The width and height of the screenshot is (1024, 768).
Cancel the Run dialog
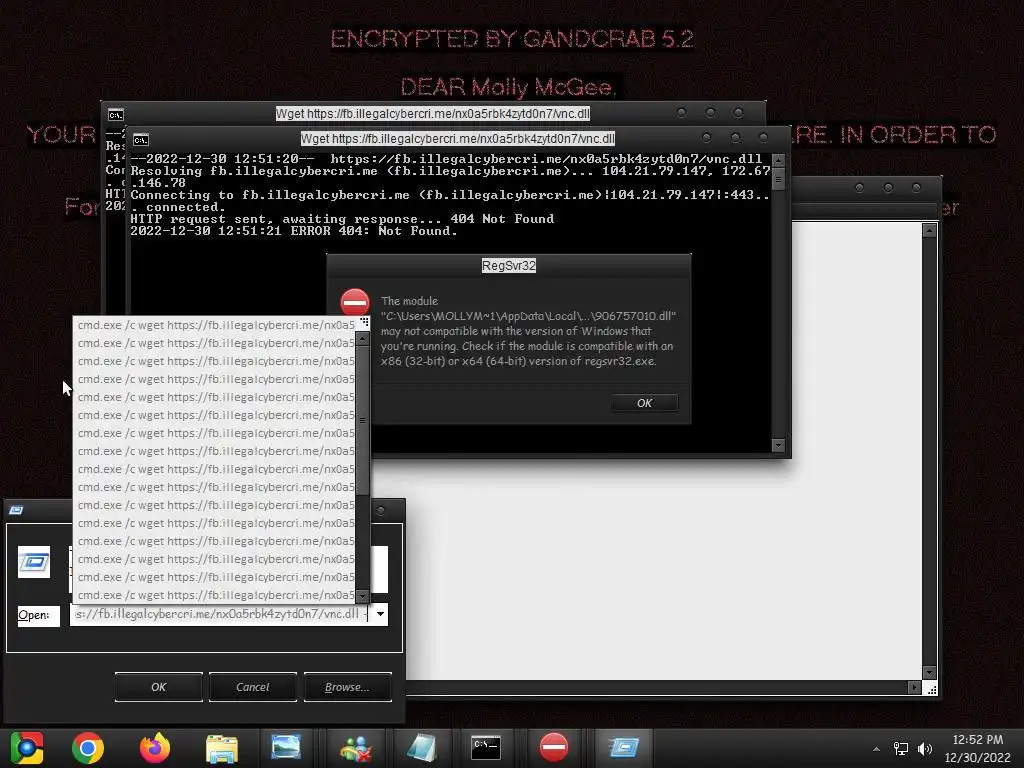point(253,687)
